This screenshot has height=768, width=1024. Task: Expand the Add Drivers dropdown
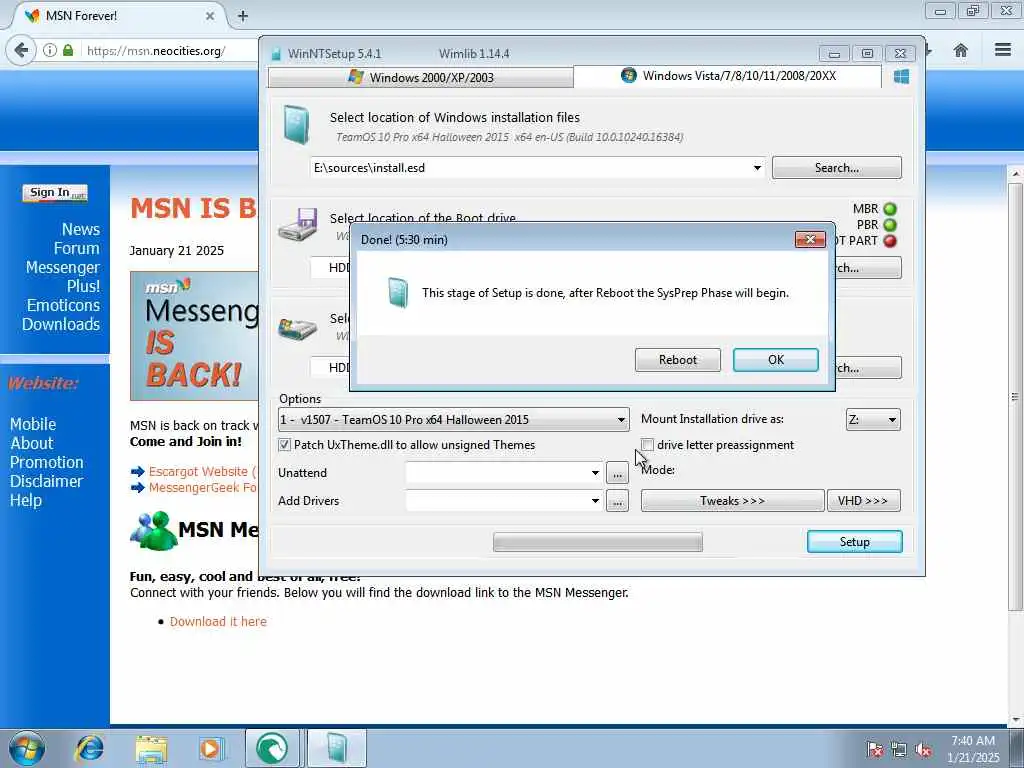tap(595, 501)
